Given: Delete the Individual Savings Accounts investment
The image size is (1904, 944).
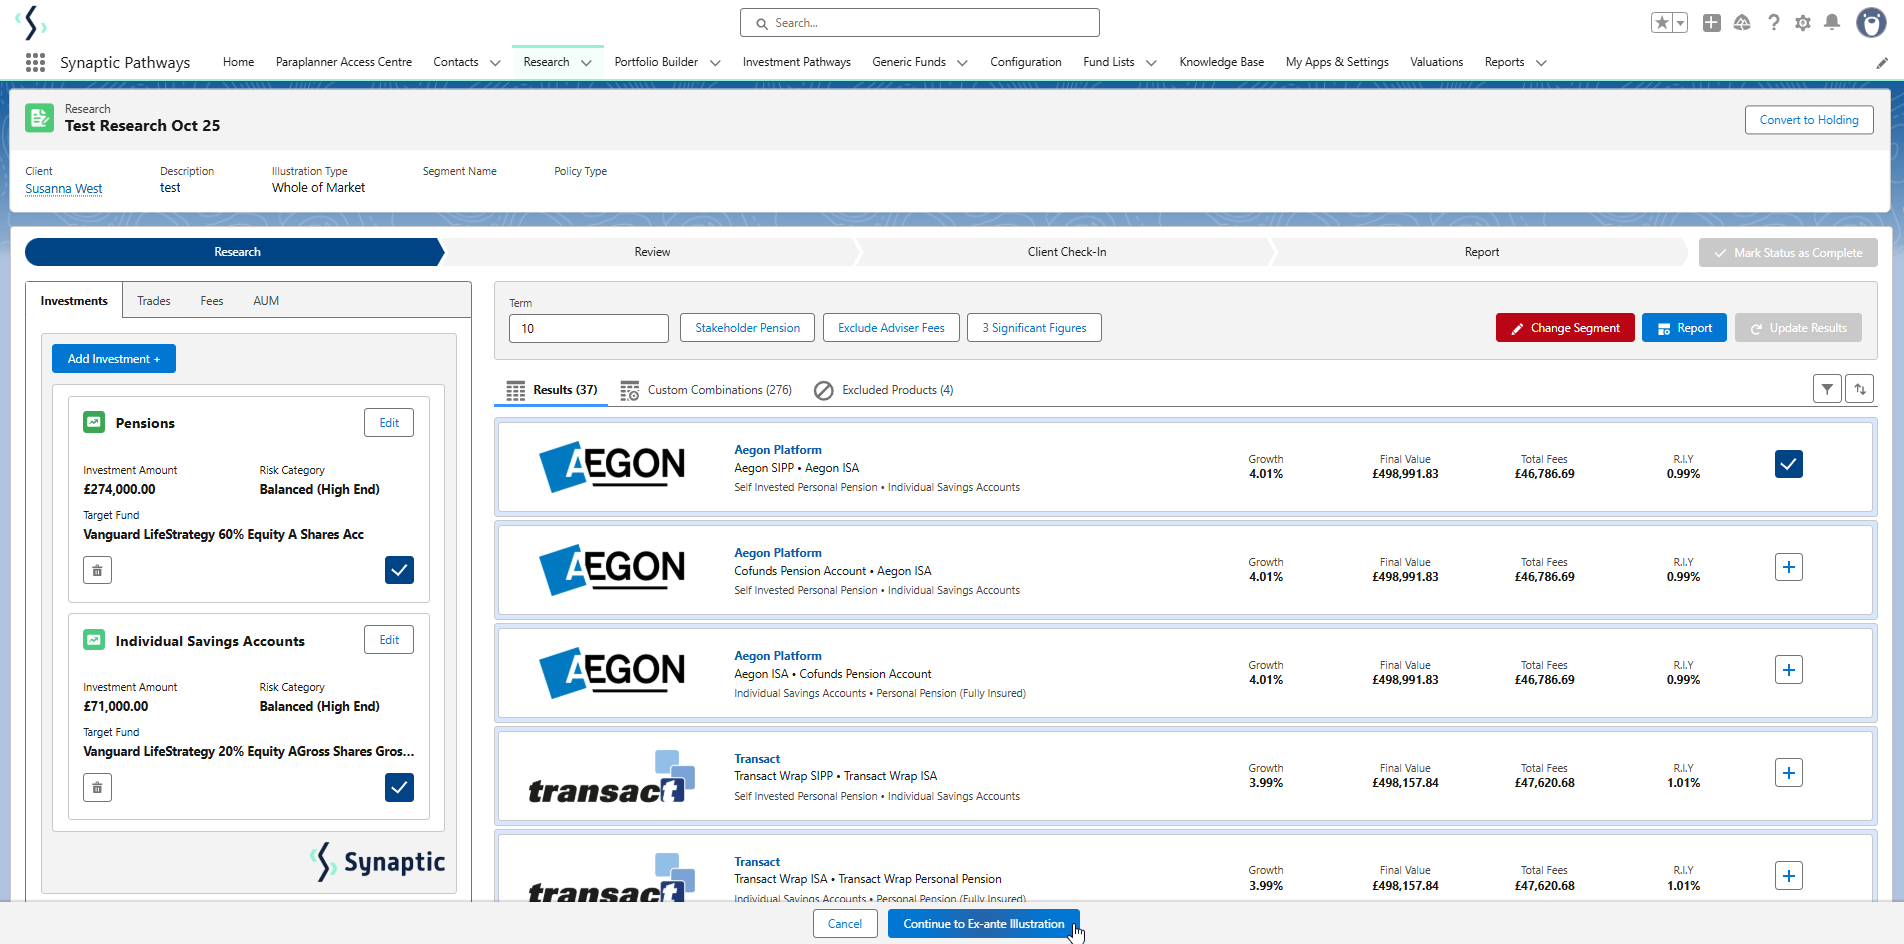Looking at the screenshot, I should 97,788.
